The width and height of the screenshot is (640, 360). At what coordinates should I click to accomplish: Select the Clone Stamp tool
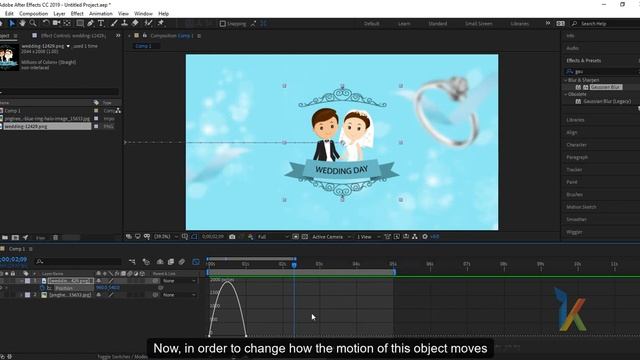coord(124,24)
